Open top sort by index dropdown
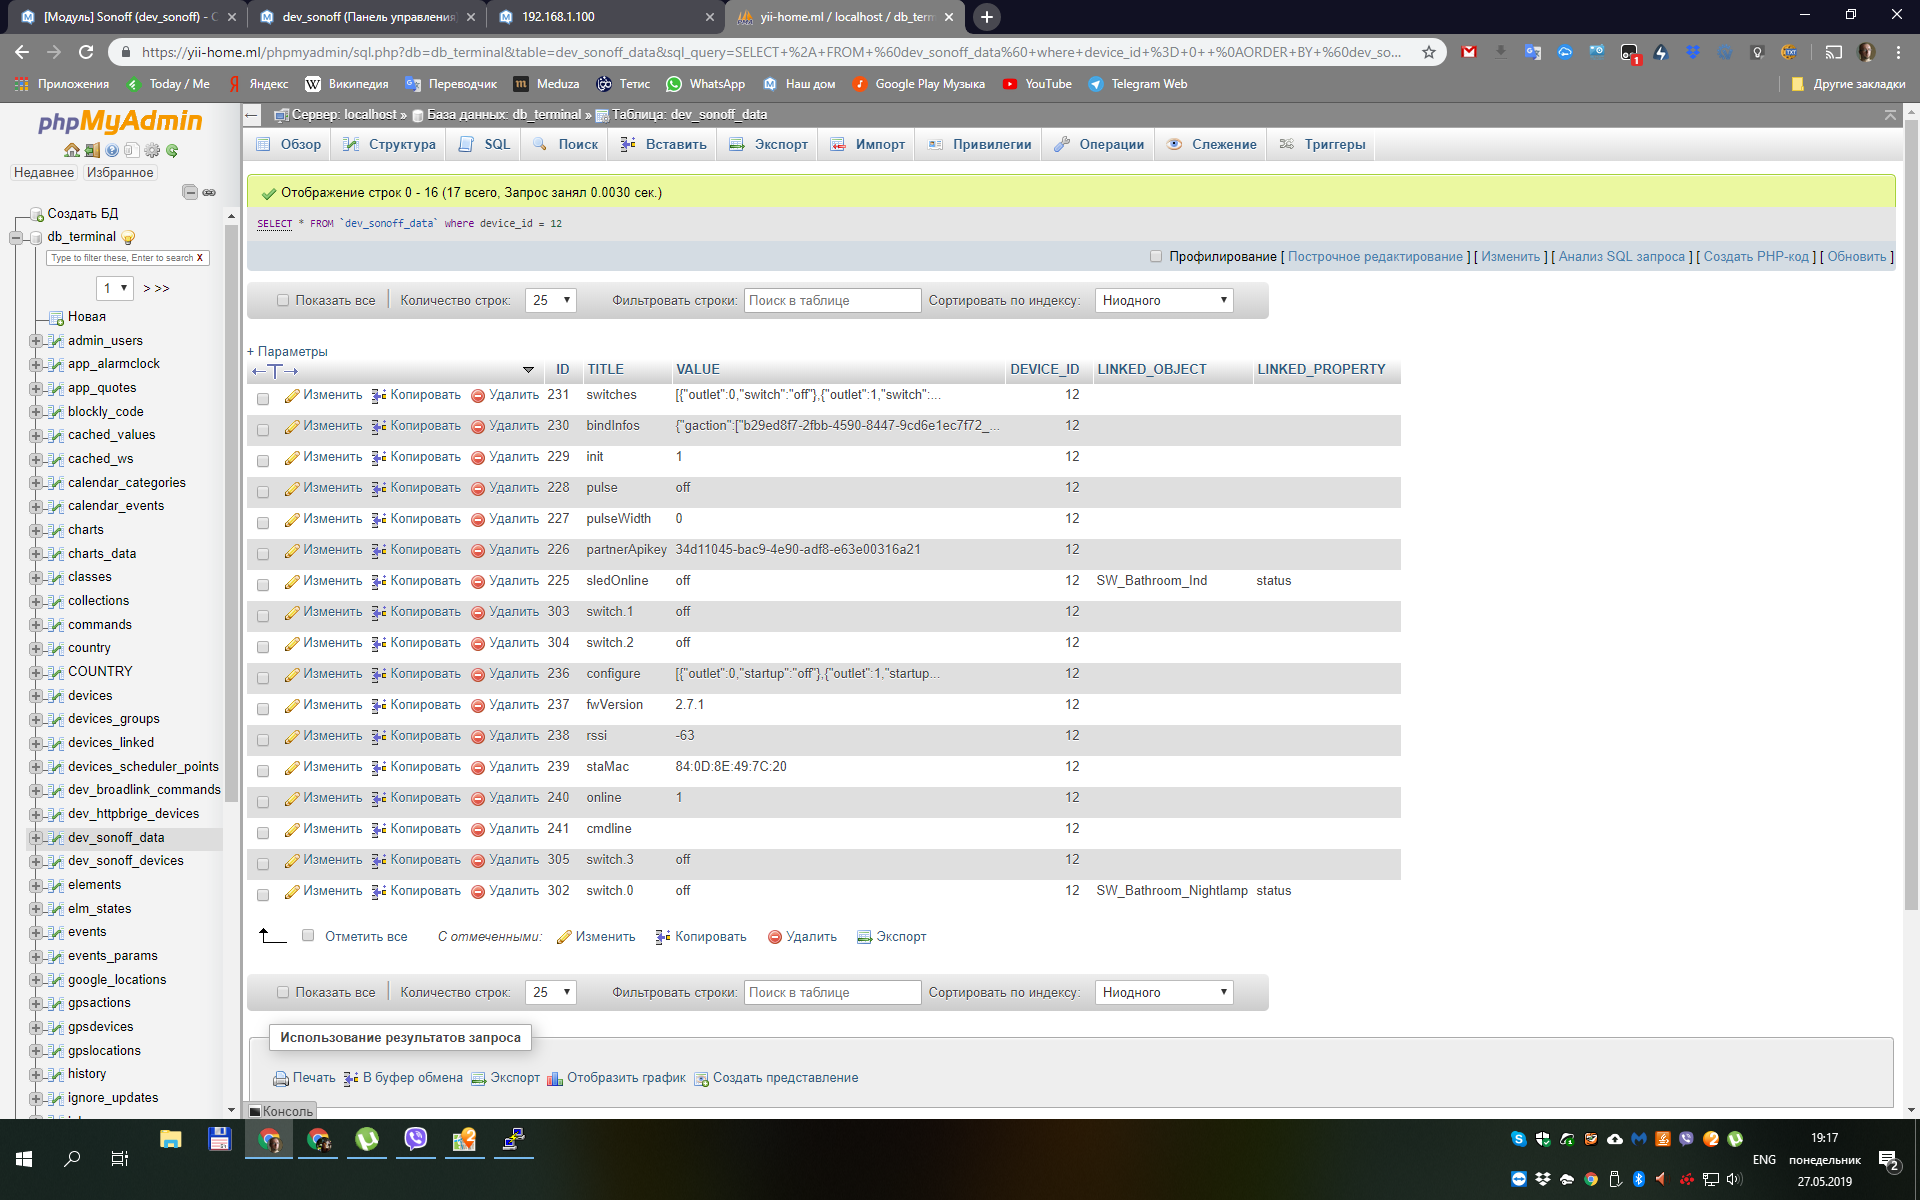1920x1200 pixels. [x=1164, y=300]
